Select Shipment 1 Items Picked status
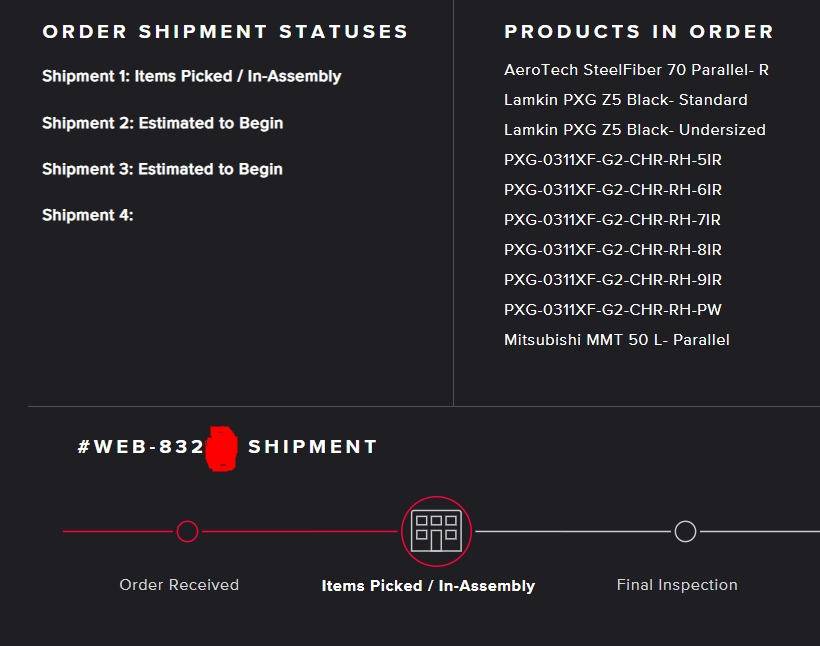This screenshot has width=820, height=646. (191, 76)
